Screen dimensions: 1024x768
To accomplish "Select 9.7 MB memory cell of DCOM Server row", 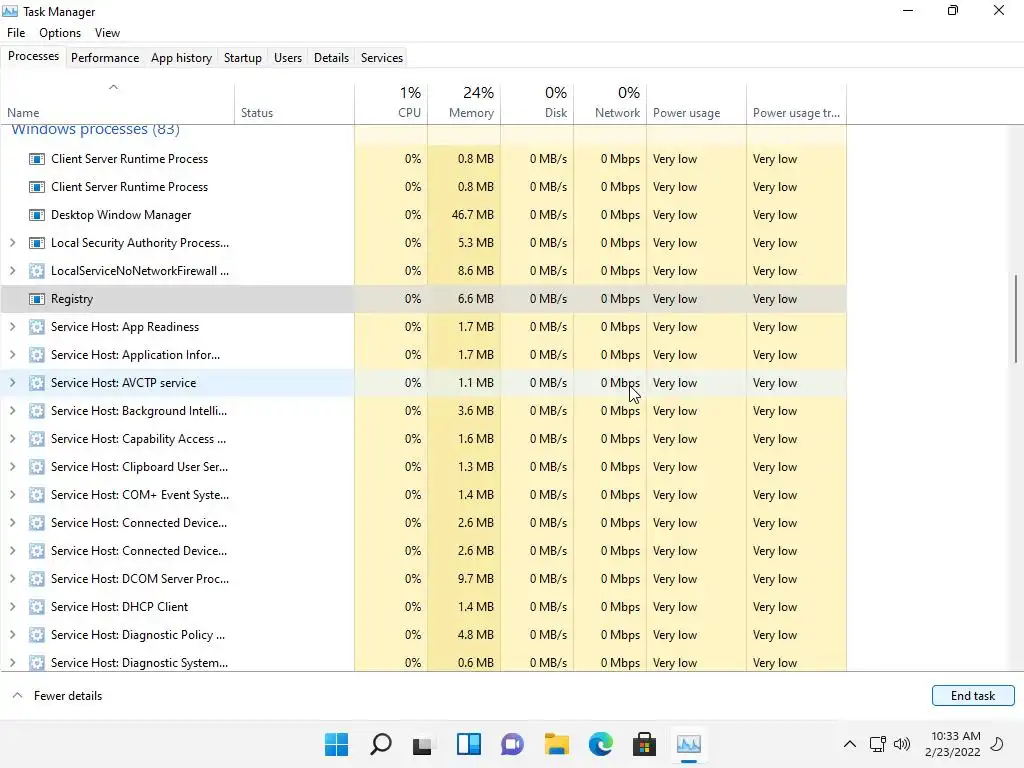I will click(464, 579).
